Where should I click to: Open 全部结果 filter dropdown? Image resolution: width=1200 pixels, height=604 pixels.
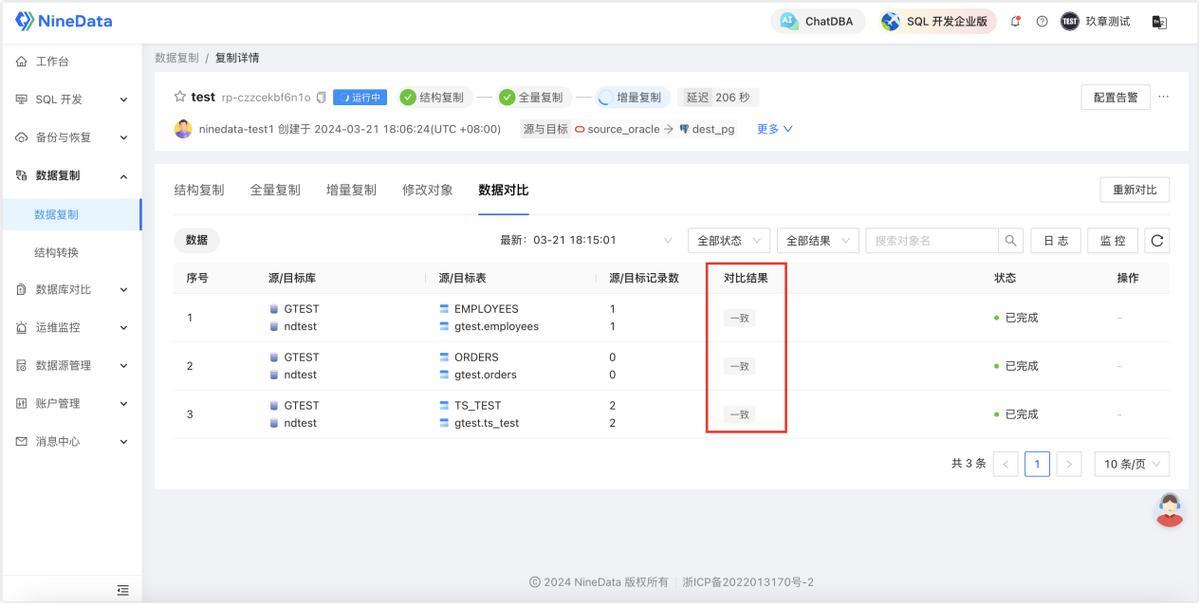point(818,240)
